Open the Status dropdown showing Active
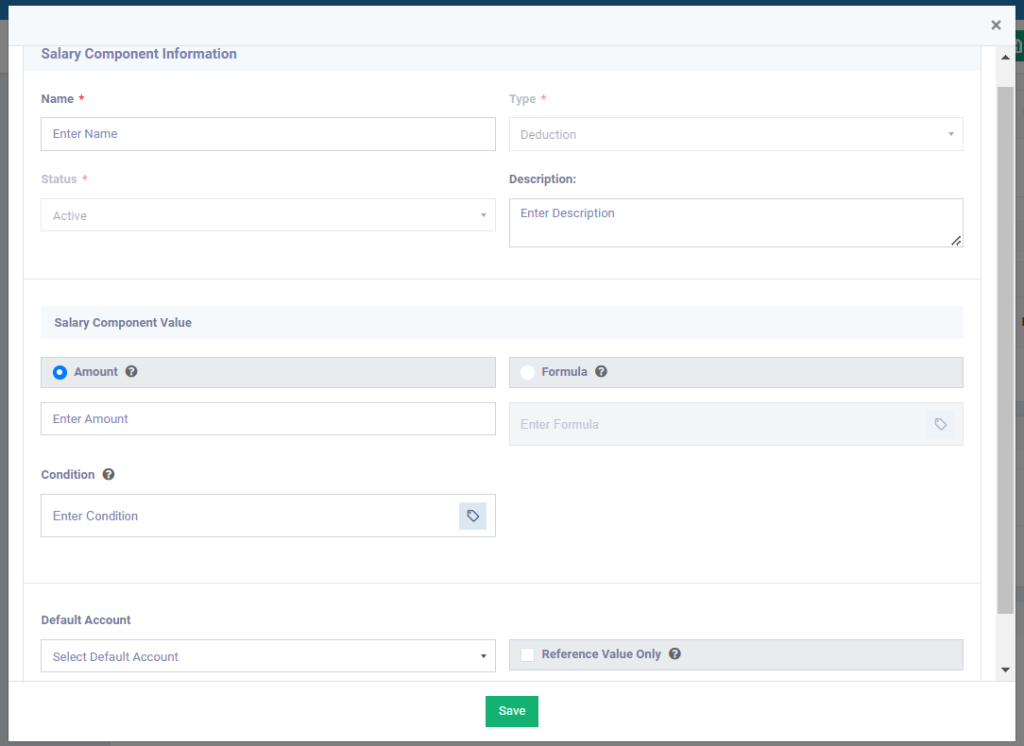Viewport: 1024px width, 746px height. [267, 215]
